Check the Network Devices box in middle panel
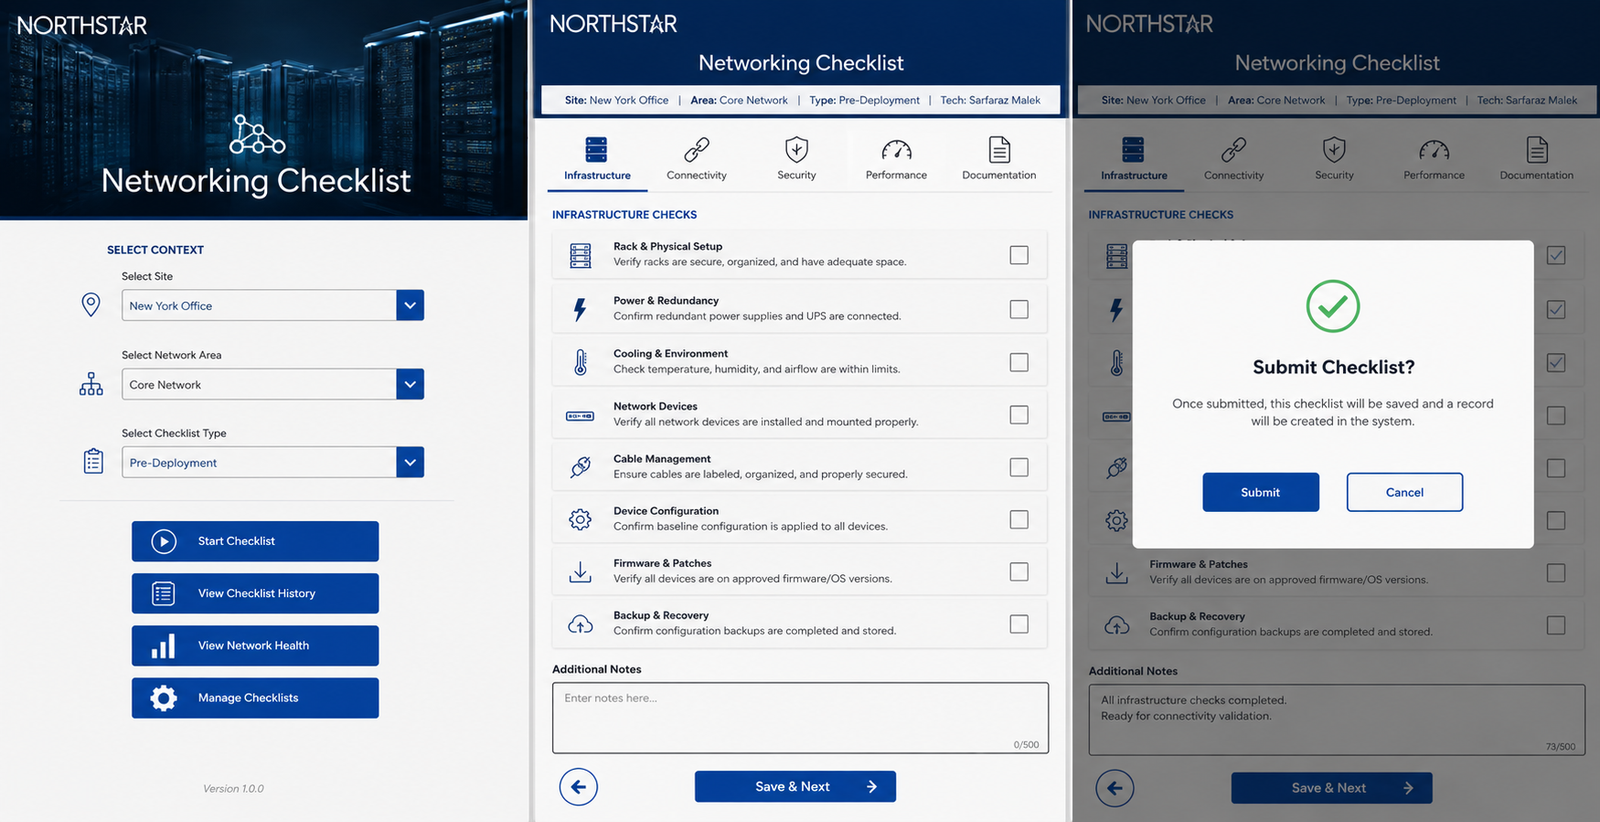This screenshot has width=1600, height=822. coord(1019,414)
